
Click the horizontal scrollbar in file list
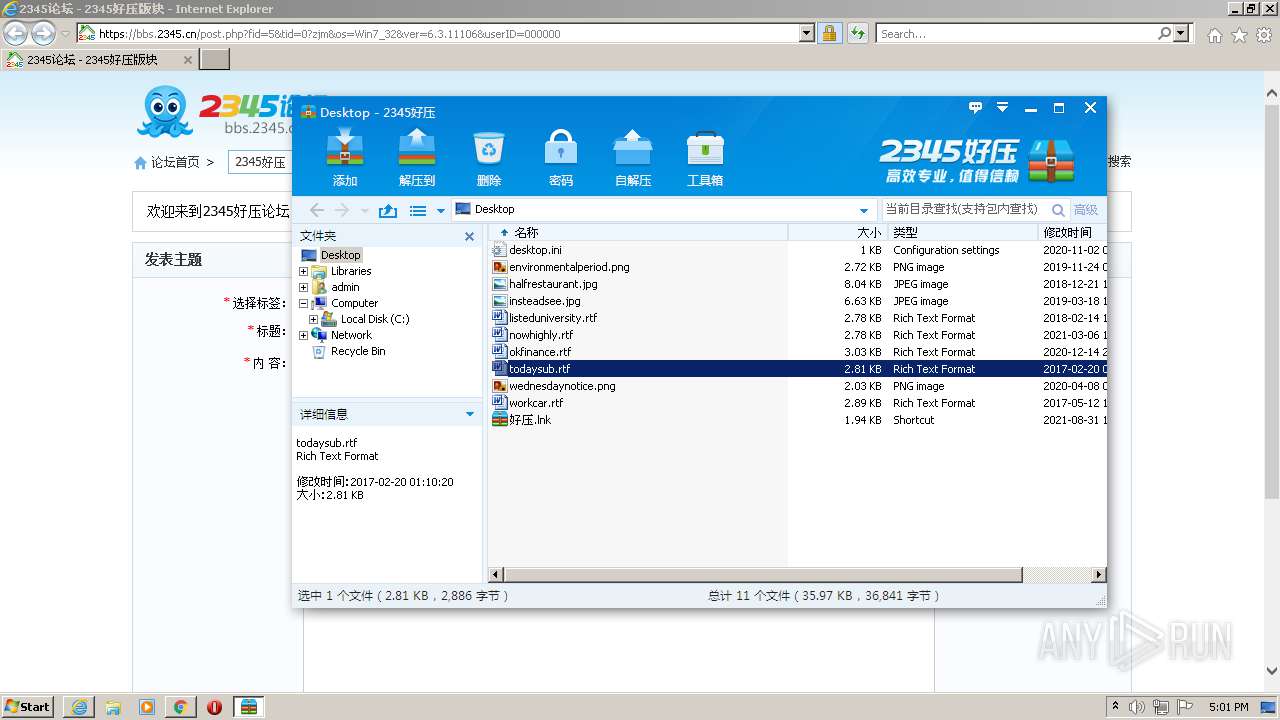763,575
